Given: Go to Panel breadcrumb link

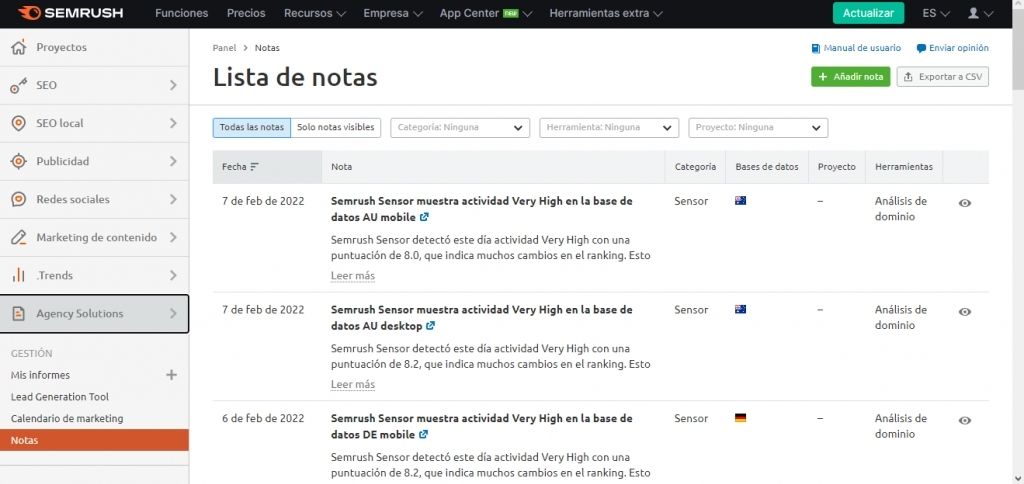Looking at the screenshot, I should (x=225, y=48).
